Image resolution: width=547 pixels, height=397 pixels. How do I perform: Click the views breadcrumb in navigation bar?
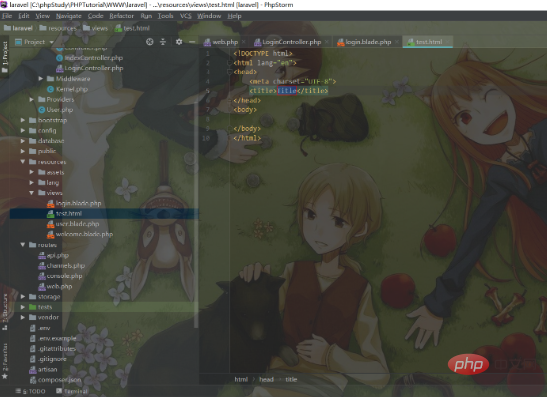pyautogui.click(x=96, y=28)
